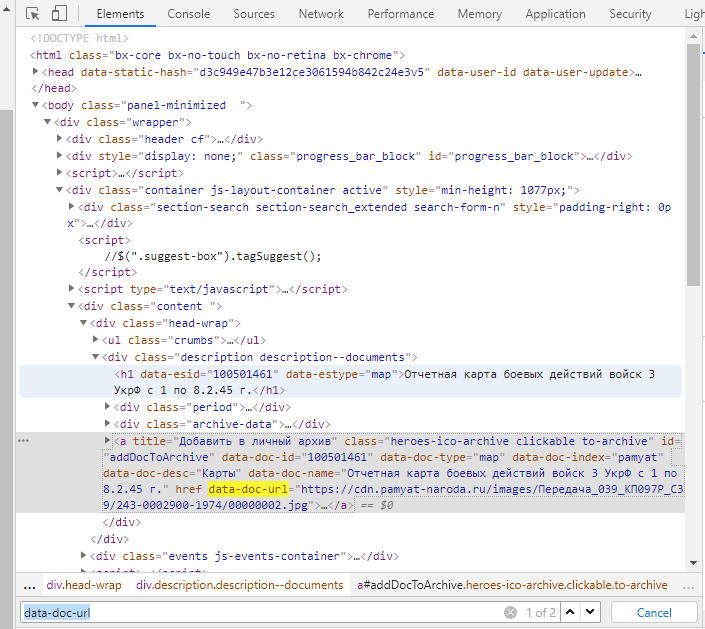Open the Elements tab

click(120, 14)
